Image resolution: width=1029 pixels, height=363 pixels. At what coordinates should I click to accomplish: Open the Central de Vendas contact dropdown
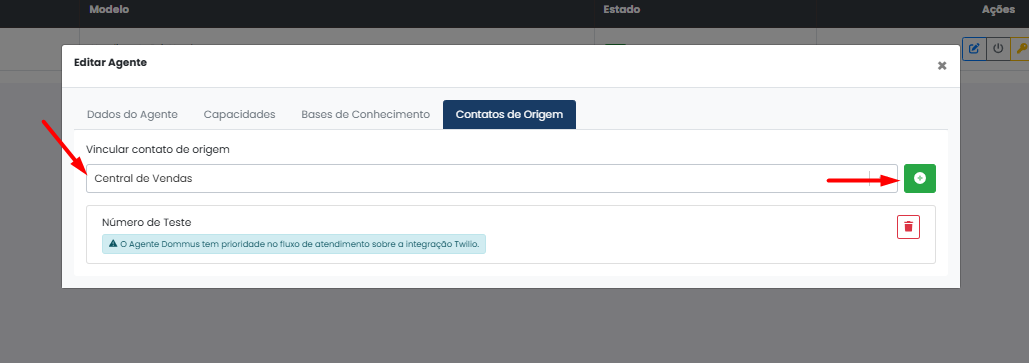click(492, 179)
